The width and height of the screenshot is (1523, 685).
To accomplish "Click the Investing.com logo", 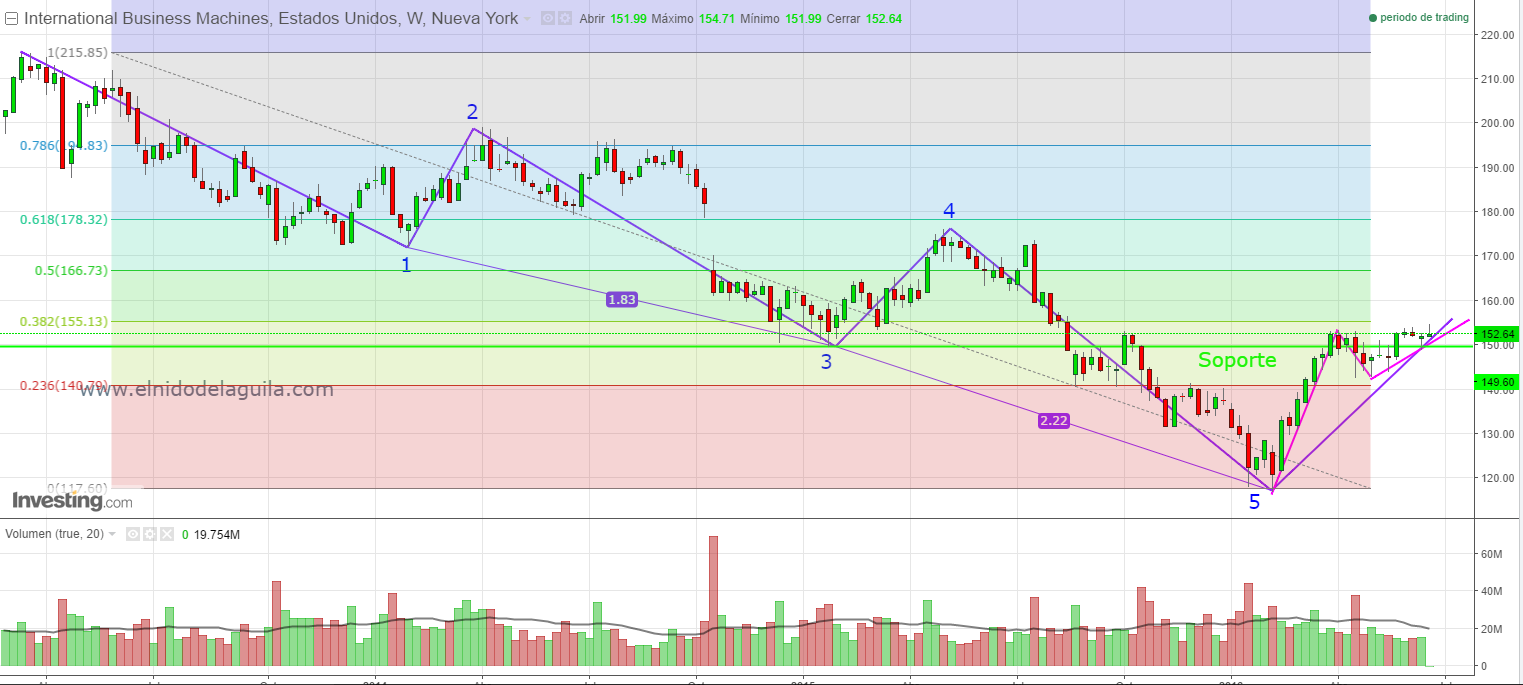I will (x=71, y=500).
